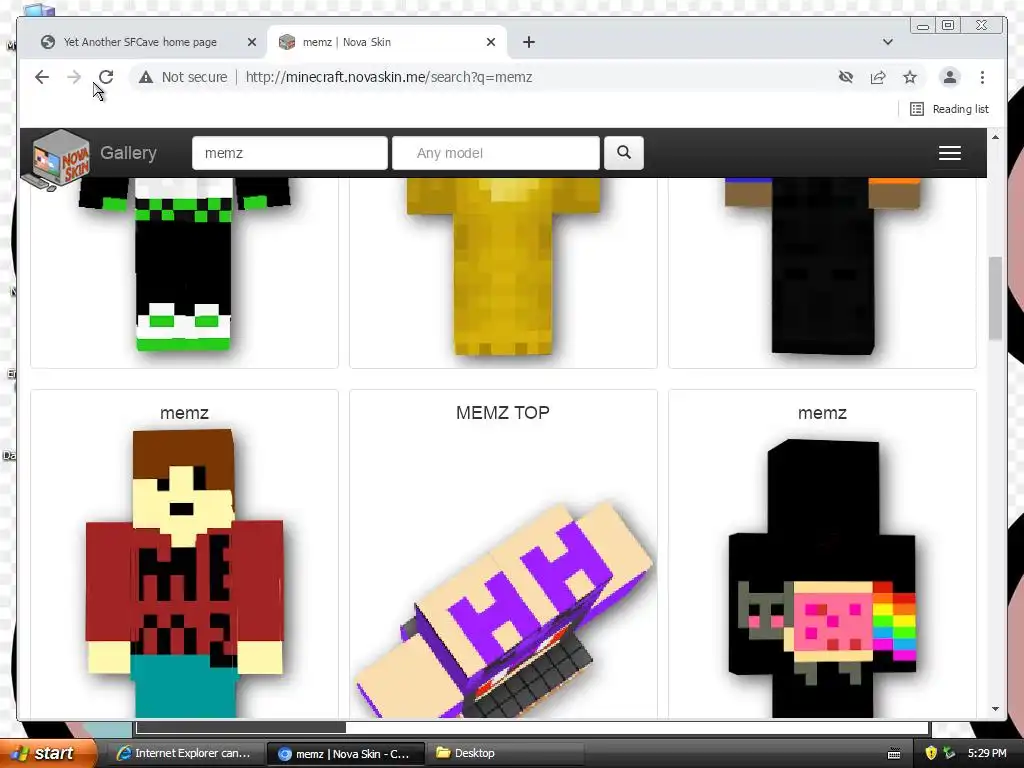Click the address bar URL
Viewport: 1024px width, 768px height.
[x=389, y=77]
